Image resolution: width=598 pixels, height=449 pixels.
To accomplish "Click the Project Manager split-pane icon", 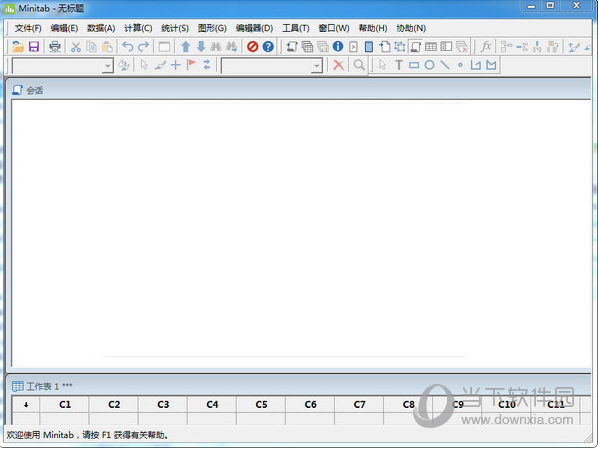I will pyautogui.click(x=446, y=47).
